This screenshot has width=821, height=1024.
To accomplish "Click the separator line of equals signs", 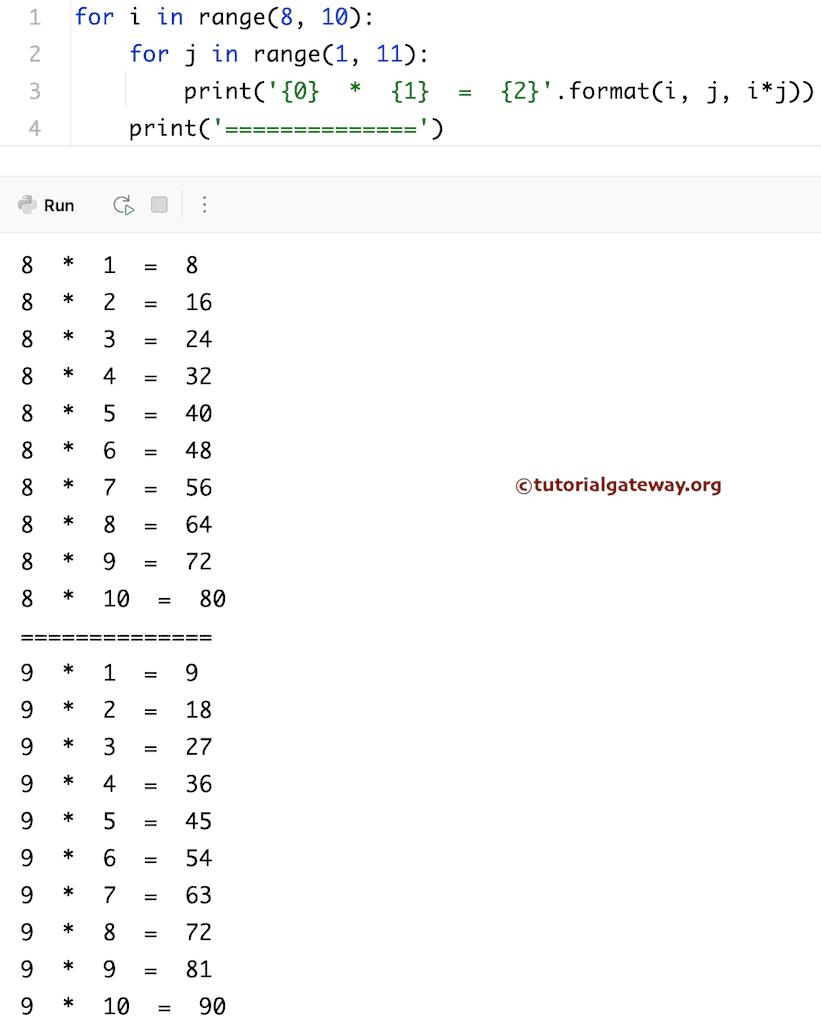I will [x=115, y=635].
